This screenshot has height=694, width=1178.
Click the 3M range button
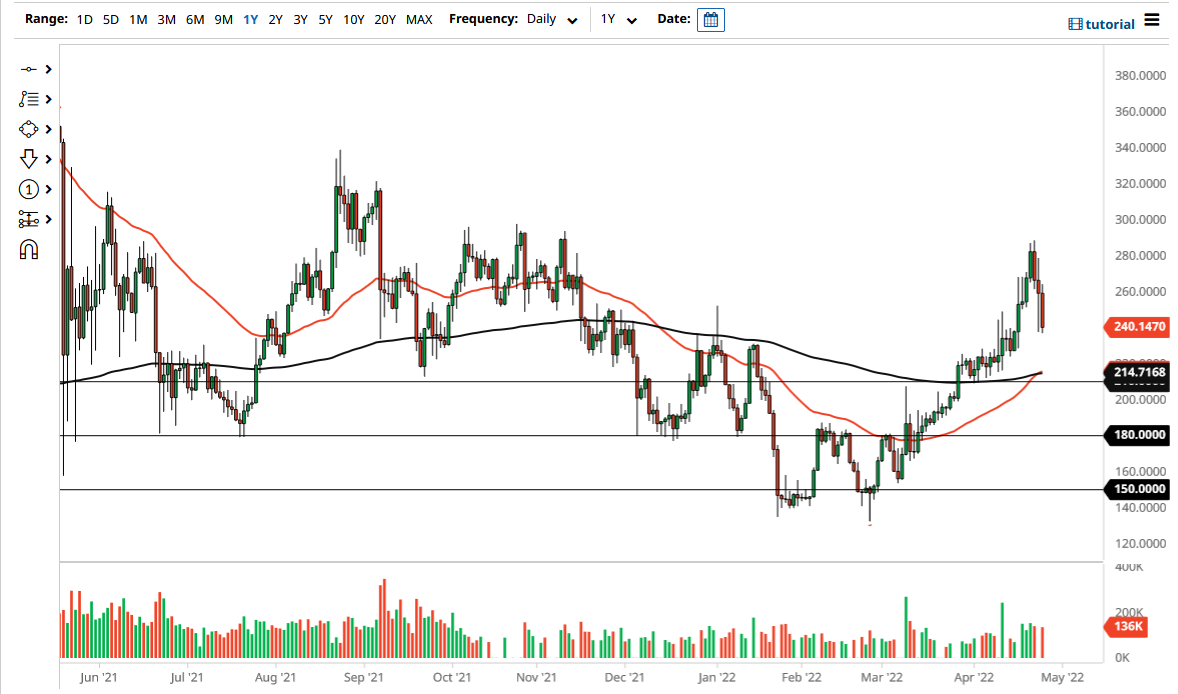(x=166, y=18)
